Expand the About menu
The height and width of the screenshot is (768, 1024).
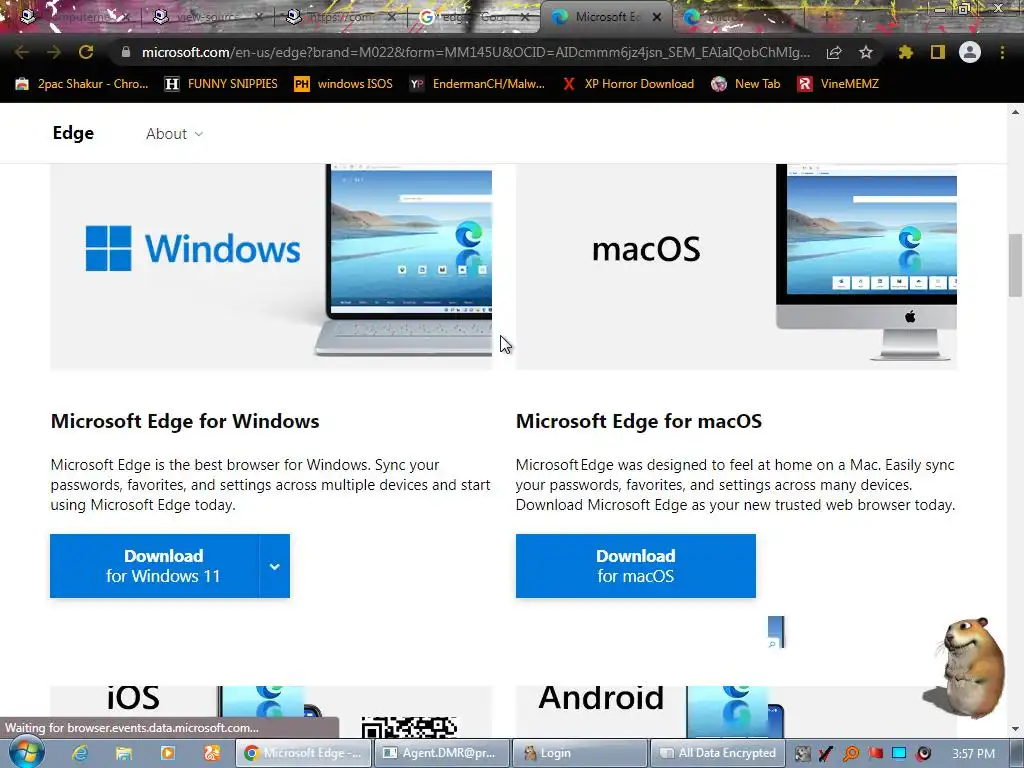[174, 134]
